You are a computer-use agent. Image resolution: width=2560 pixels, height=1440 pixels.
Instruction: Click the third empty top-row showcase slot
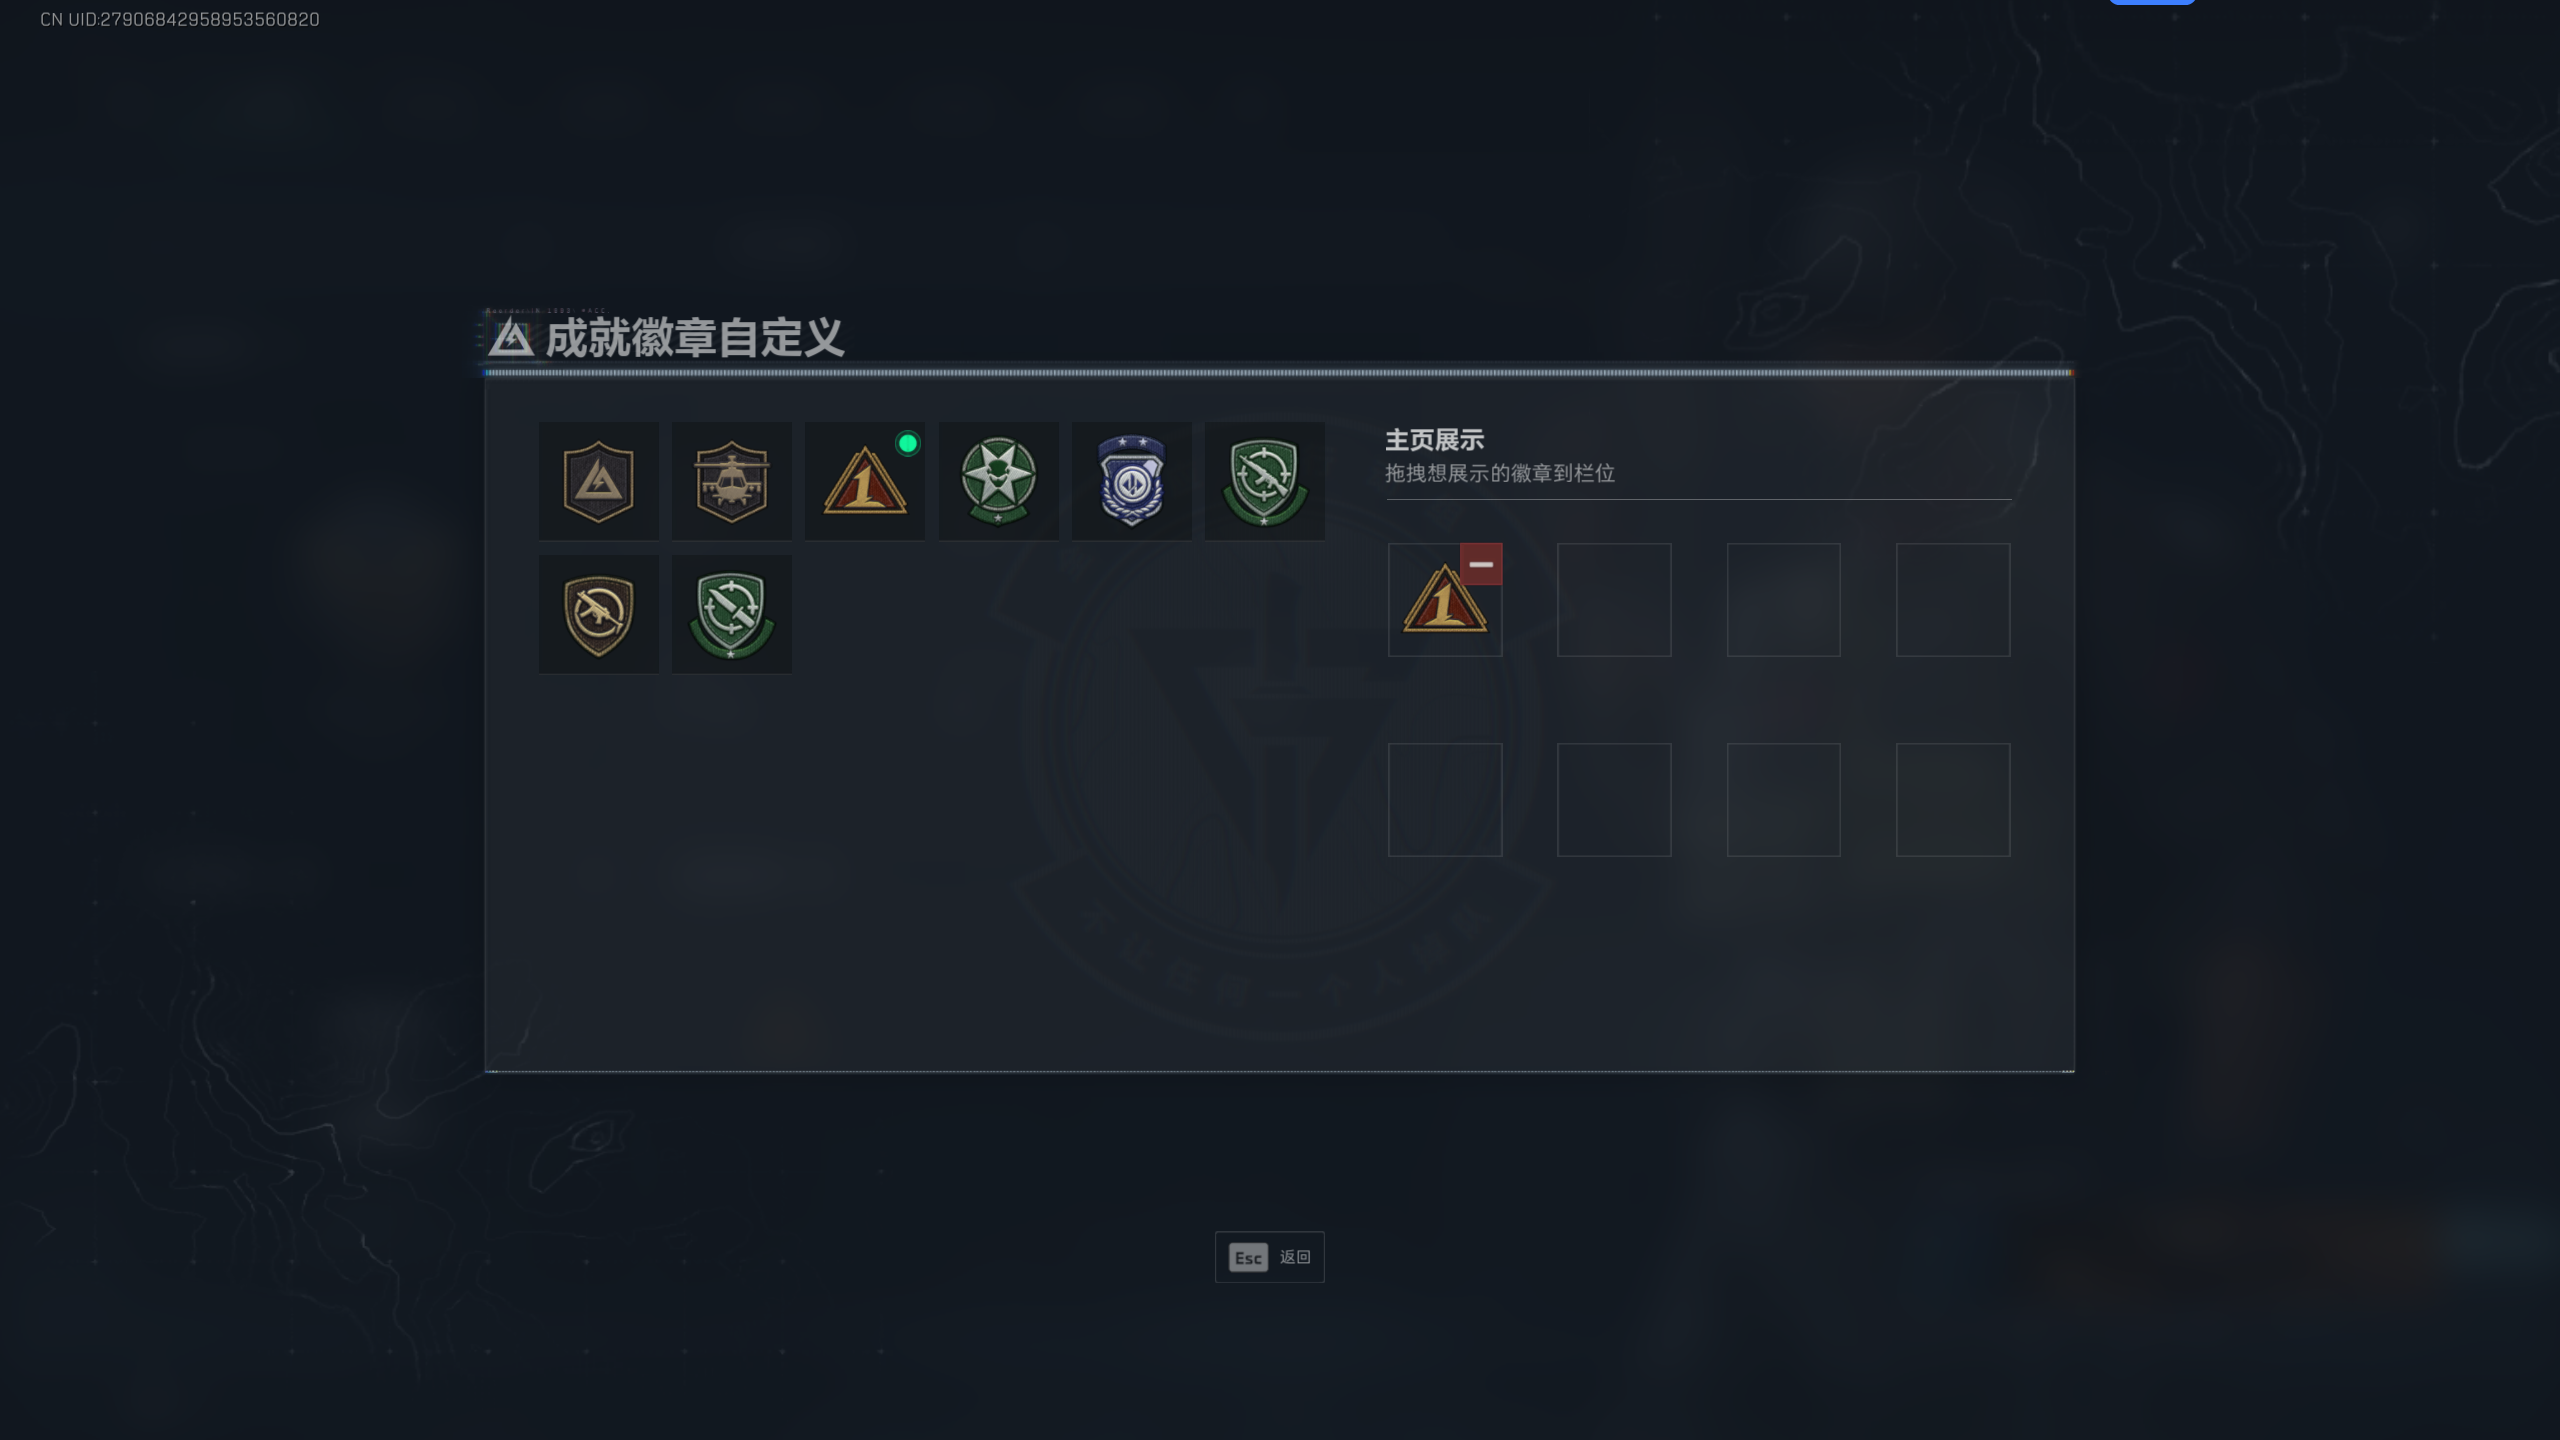click(1783, 600)
